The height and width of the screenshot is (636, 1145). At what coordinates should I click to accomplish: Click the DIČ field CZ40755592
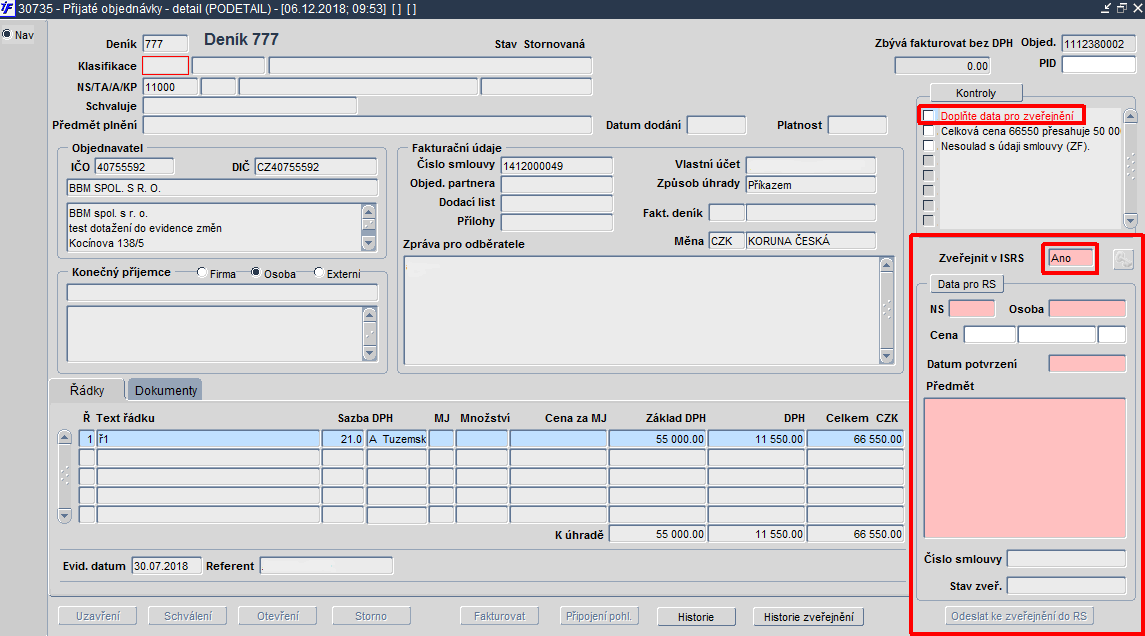pyautogui.click(x=315, y=166)
